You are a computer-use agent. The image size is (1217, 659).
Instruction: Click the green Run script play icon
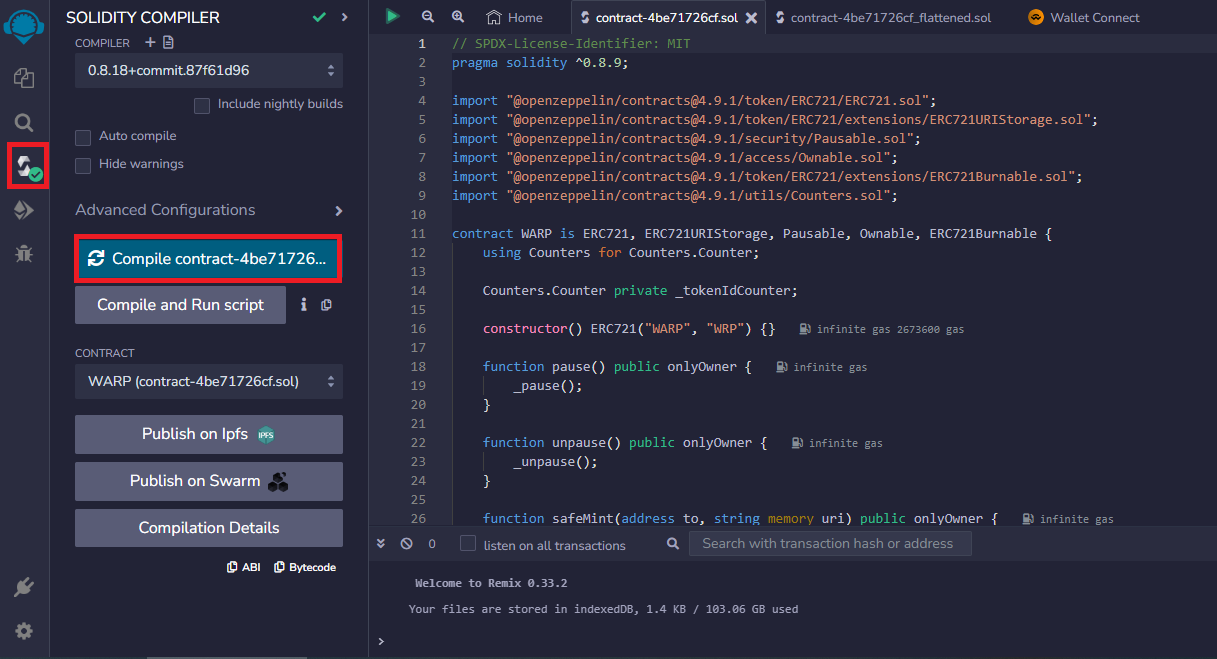[x=393, y=17]
